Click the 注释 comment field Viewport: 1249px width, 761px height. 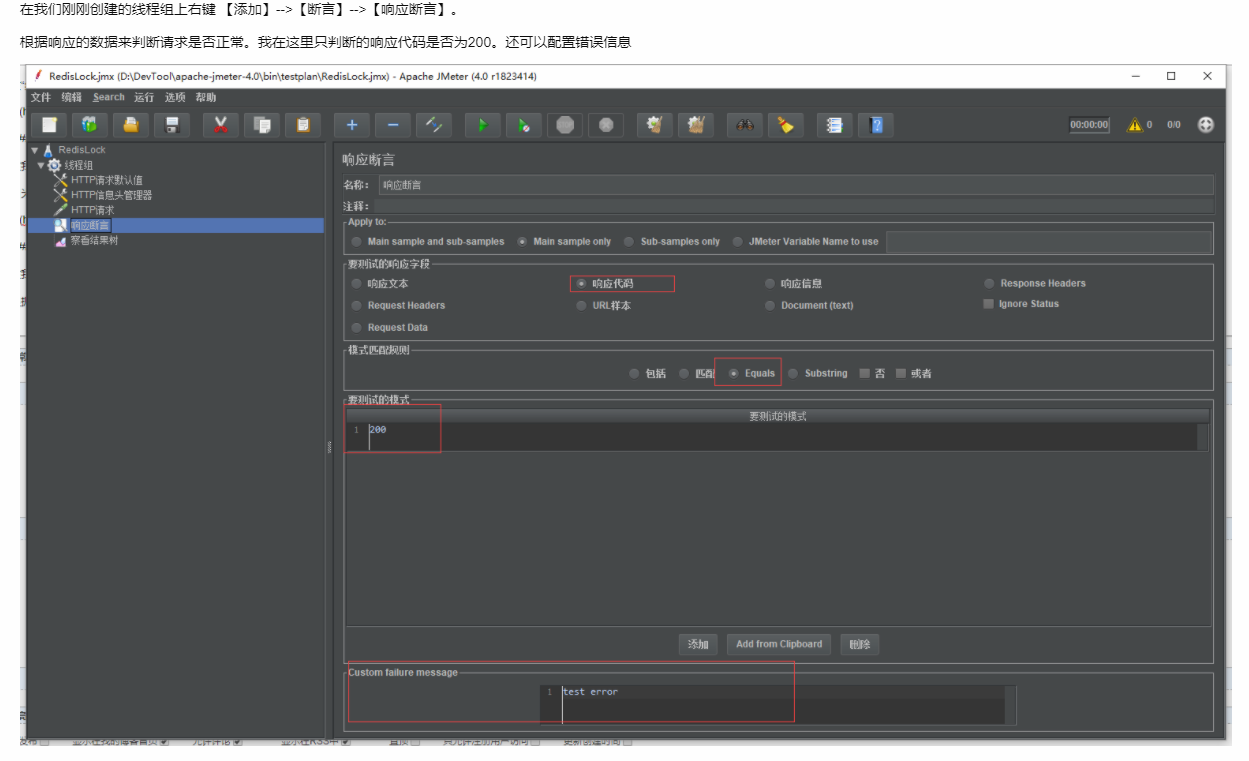tap(795, 205)
